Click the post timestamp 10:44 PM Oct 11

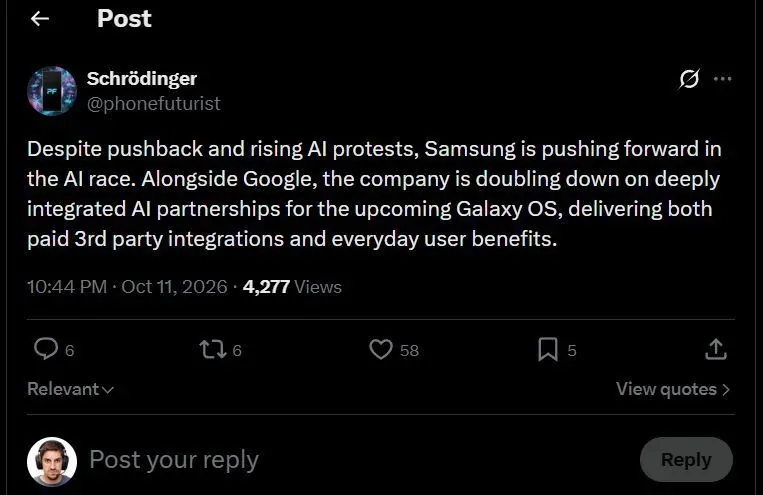click(127, 287)
